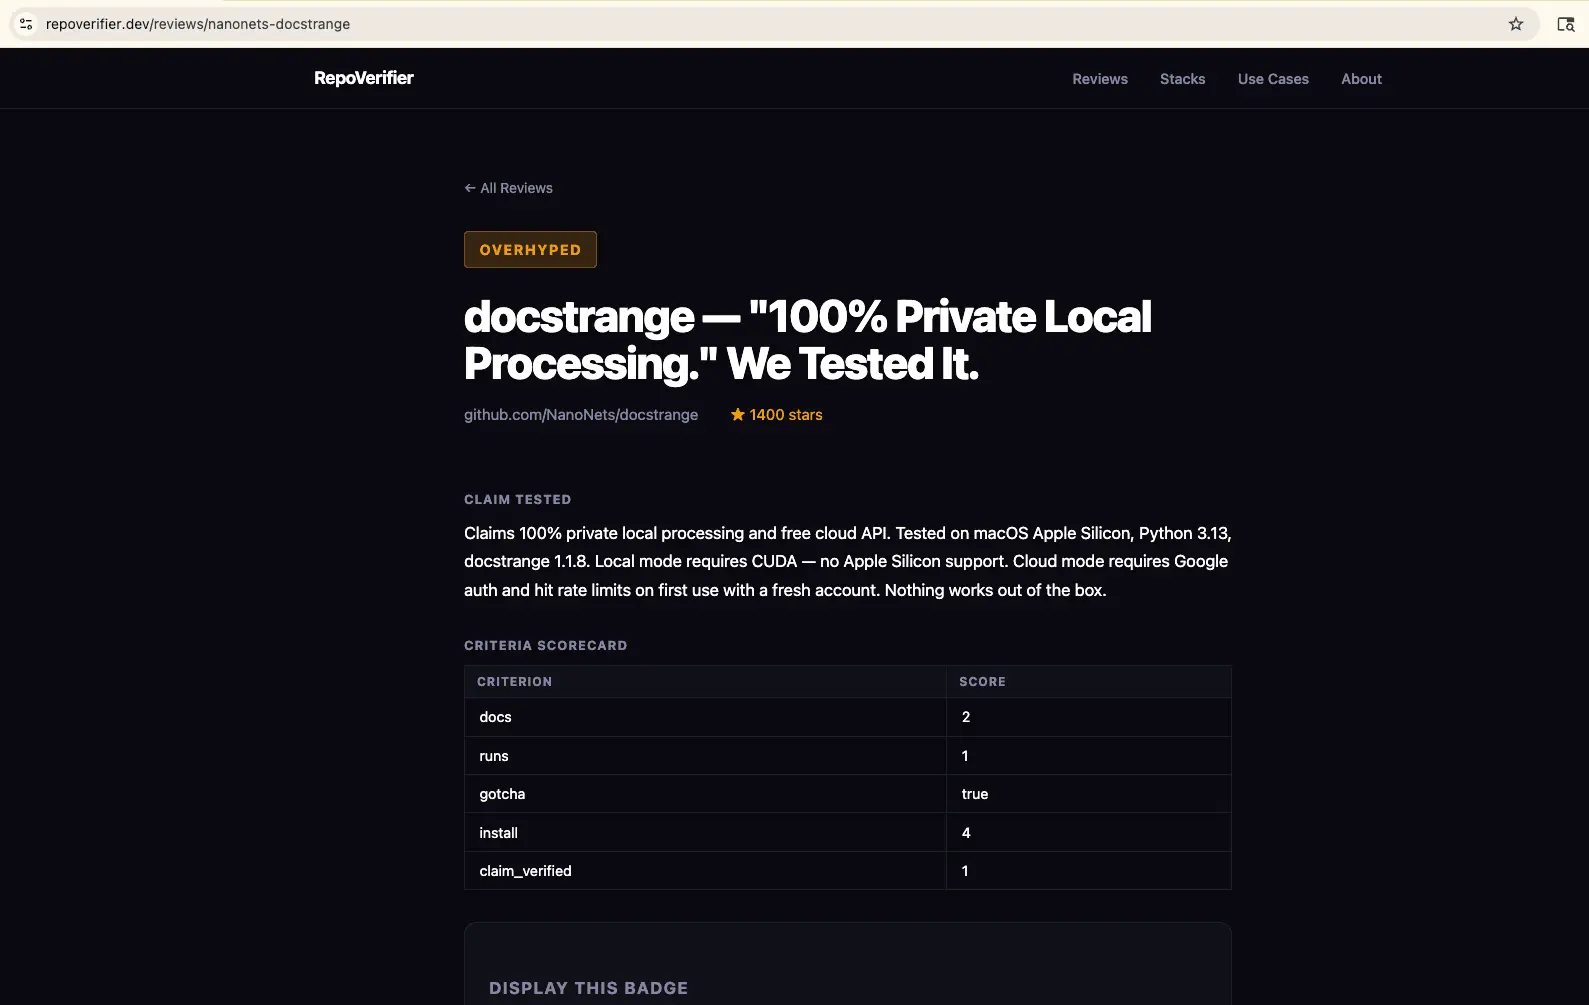The width and height of the screenshot is (1589, 1005).
Task: Select the install criterion row
Action: pyautogui.click(x=848, y=833)
